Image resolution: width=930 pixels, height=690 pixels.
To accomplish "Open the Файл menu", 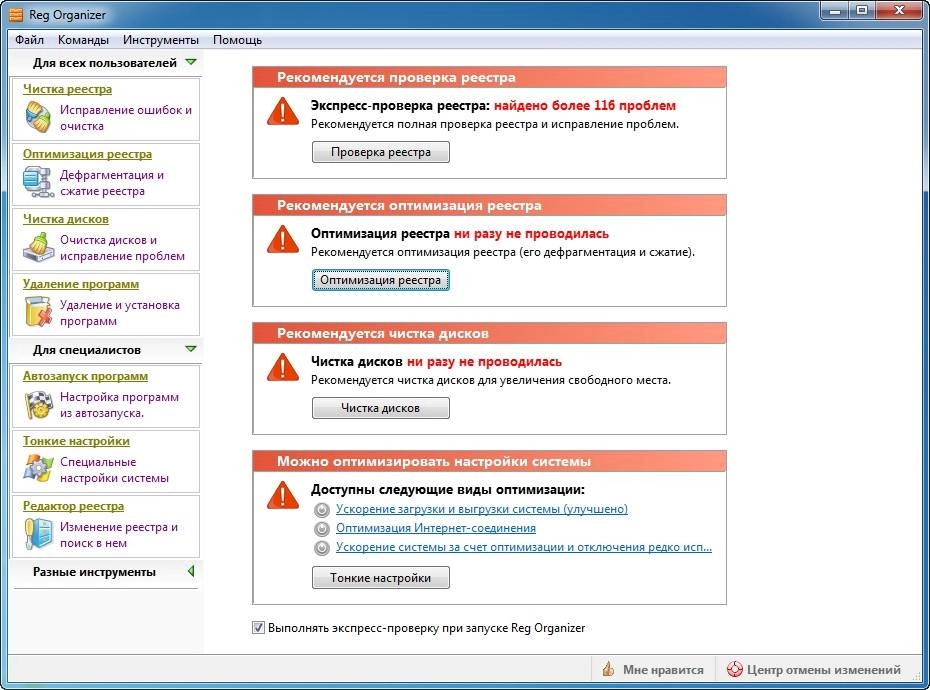I will pos(30,40).
